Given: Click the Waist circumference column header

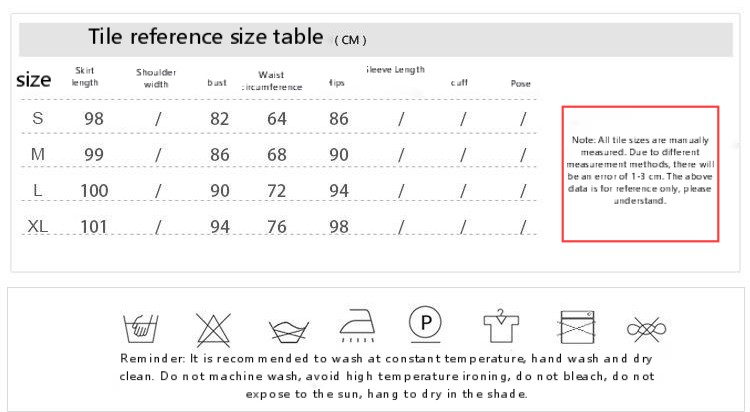Looking at the screenshot, I should click(271, 80).
